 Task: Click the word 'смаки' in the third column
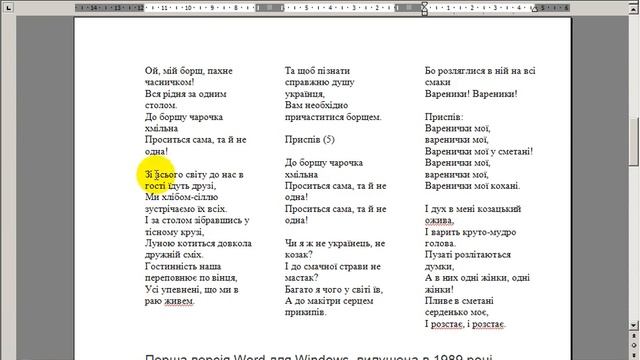coord(438,82)
